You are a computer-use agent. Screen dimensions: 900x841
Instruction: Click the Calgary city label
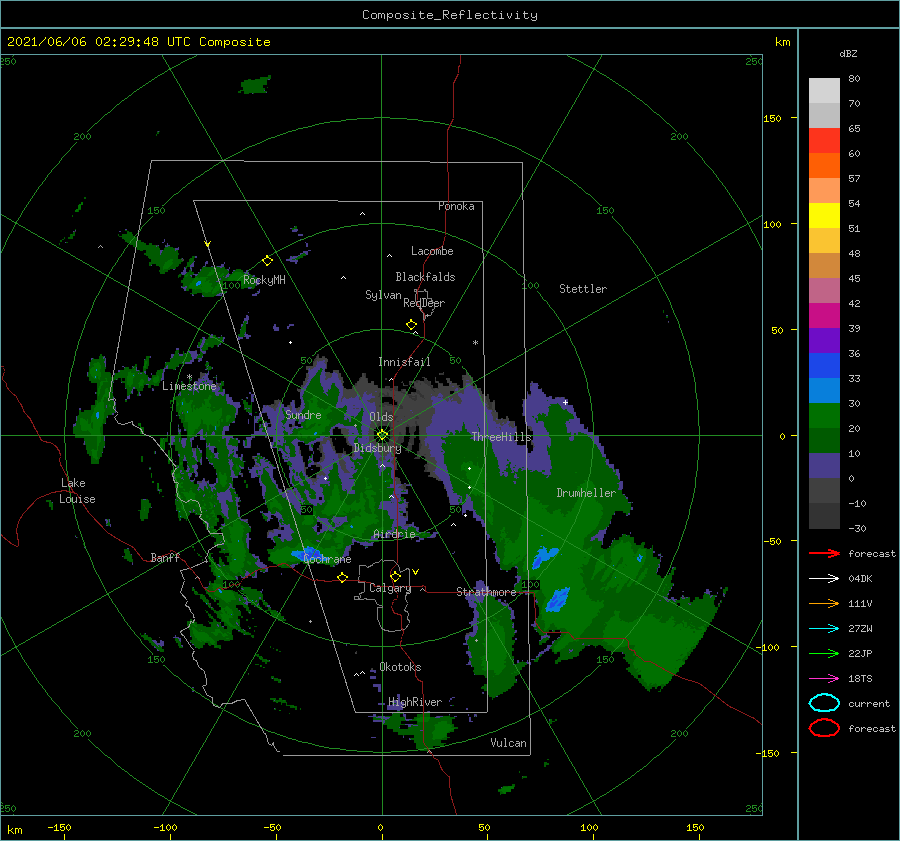point(390,588)
